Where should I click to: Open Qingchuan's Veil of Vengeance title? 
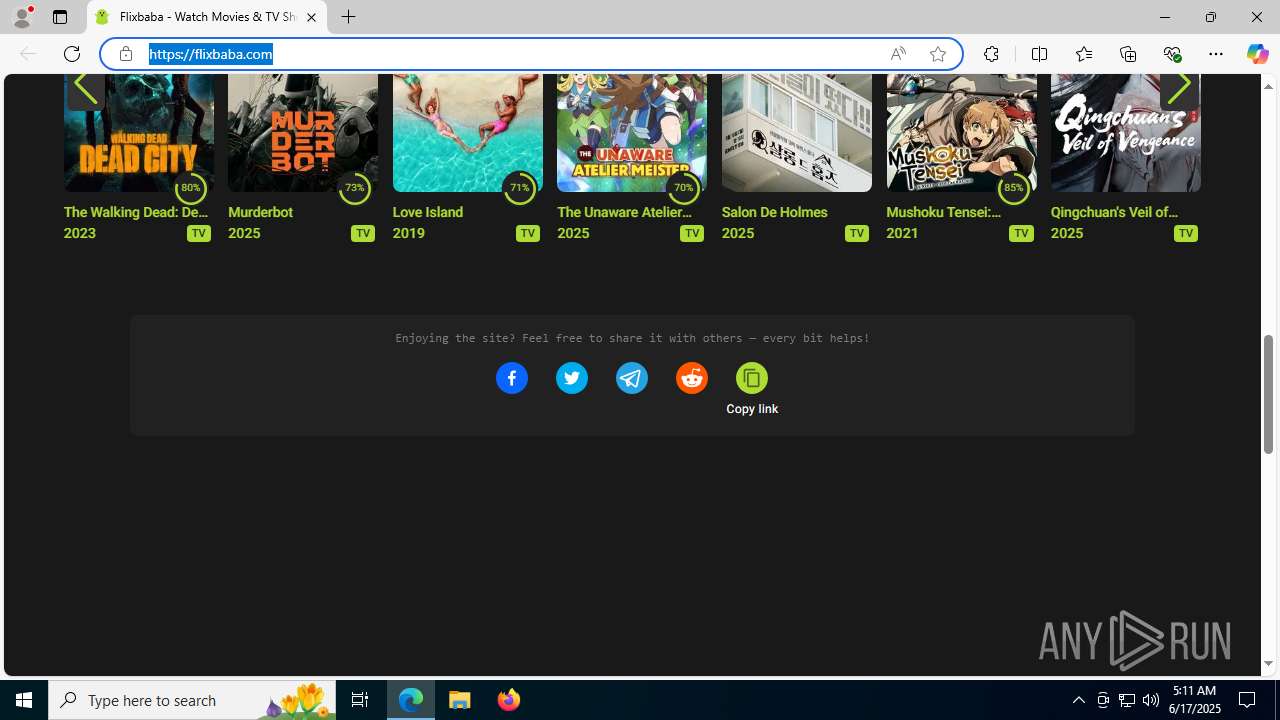pos(1114,212)
